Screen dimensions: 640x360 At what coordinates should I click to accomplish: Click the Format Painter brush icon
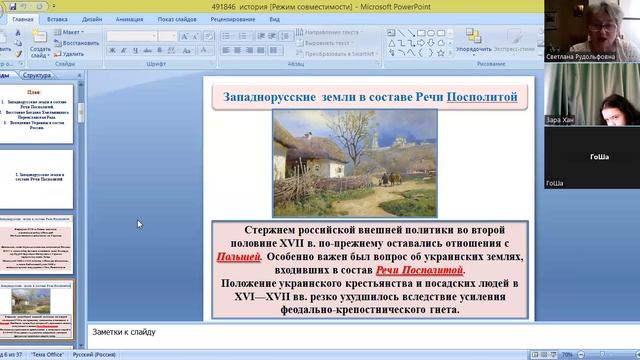pos(18,53)
